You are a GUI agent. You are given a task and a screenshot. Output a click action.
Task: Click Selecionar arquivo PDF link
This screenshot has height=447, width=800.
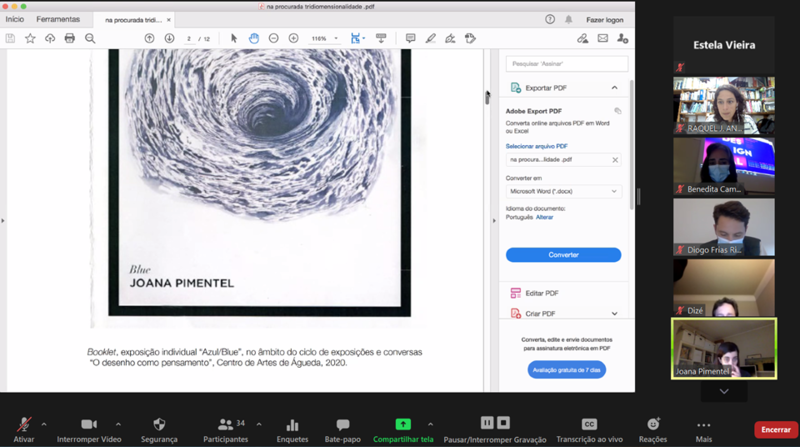pyautogui.click(x=537, y=146)
